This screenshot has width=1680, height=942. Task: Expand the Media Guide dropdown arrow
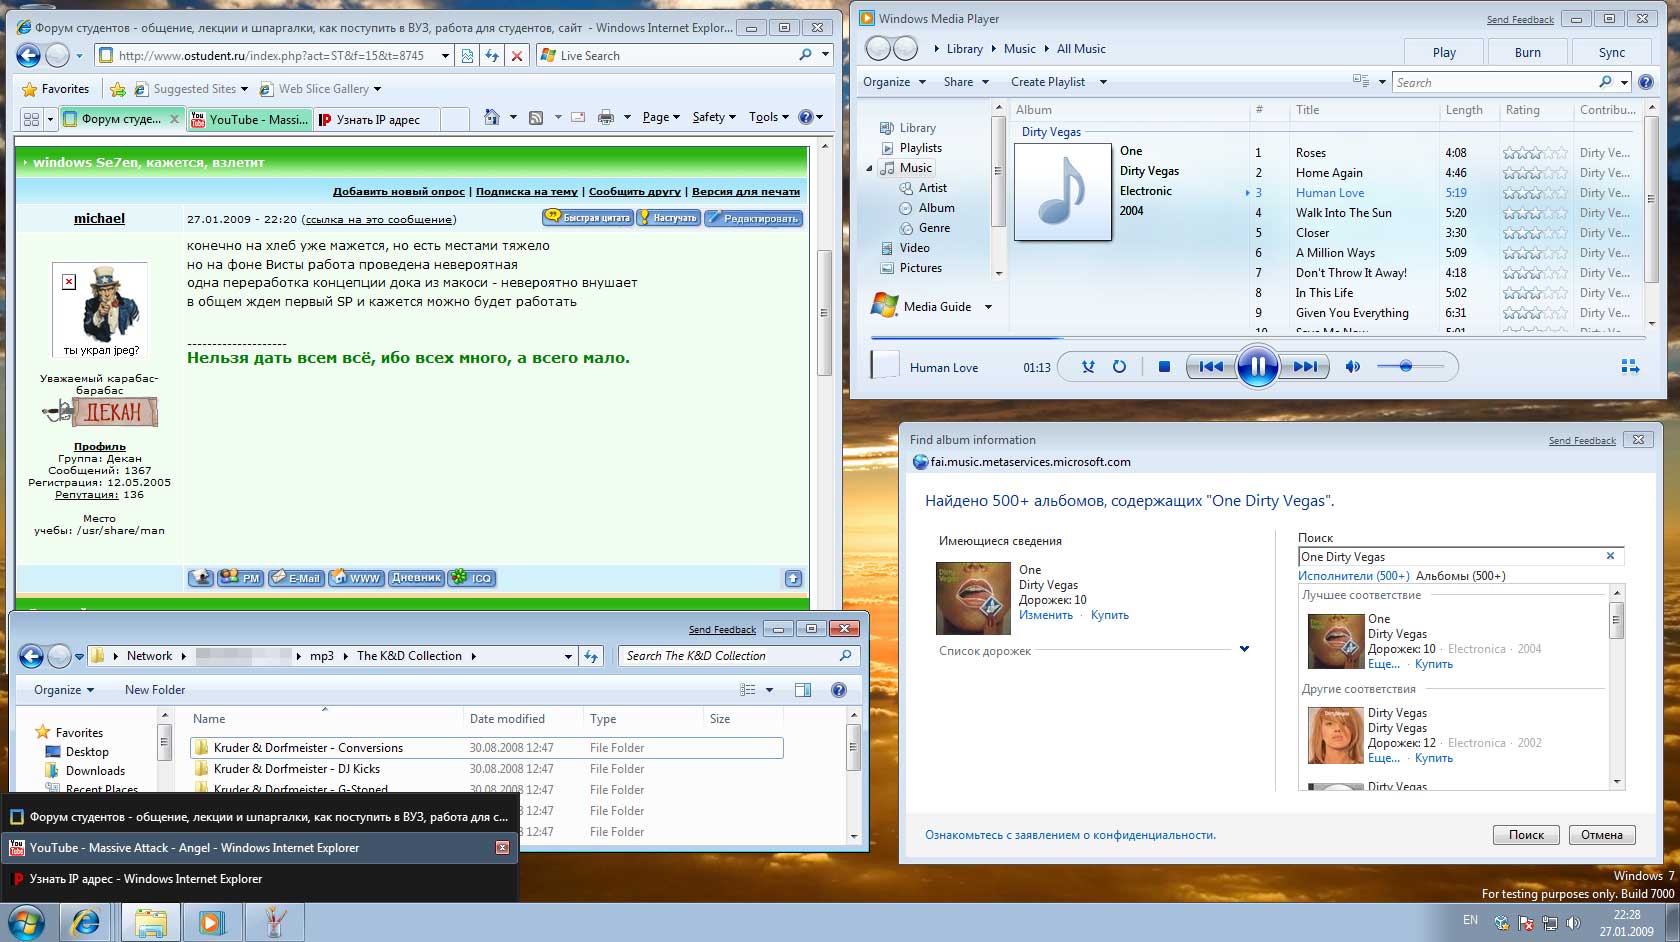[x=988, y=307]
